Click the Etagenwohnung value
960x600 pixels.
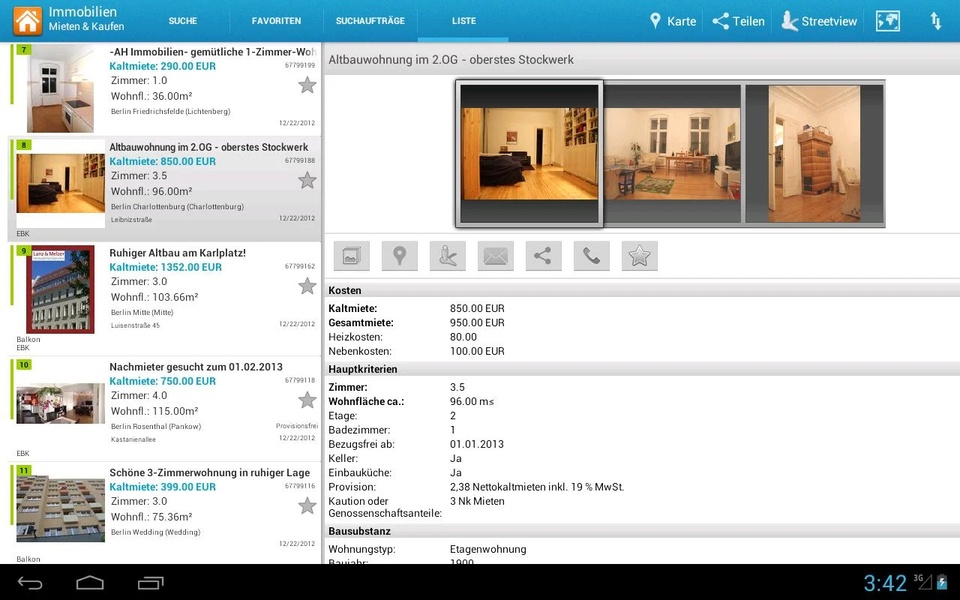[x=488, y=549]
